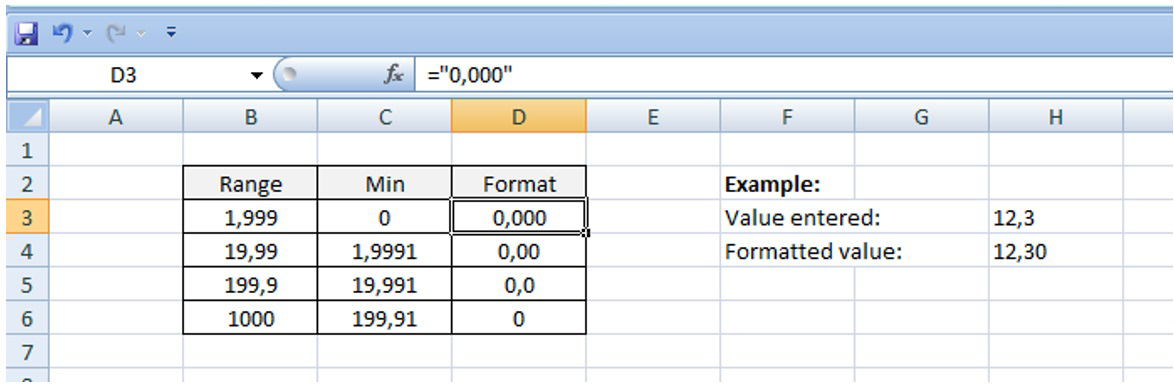Select column E header
The height and width of the screenshot is (385, 1174).
click(653, 117)
